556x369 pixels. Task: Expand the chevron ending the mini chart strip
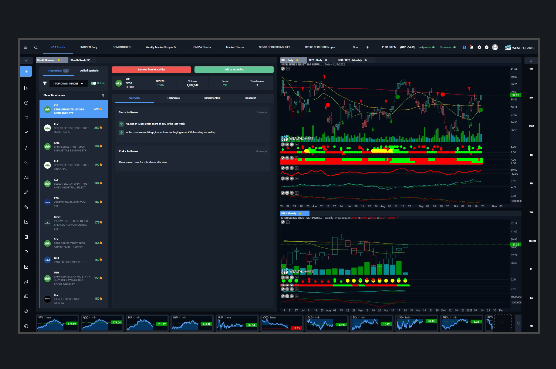[518, 323]
